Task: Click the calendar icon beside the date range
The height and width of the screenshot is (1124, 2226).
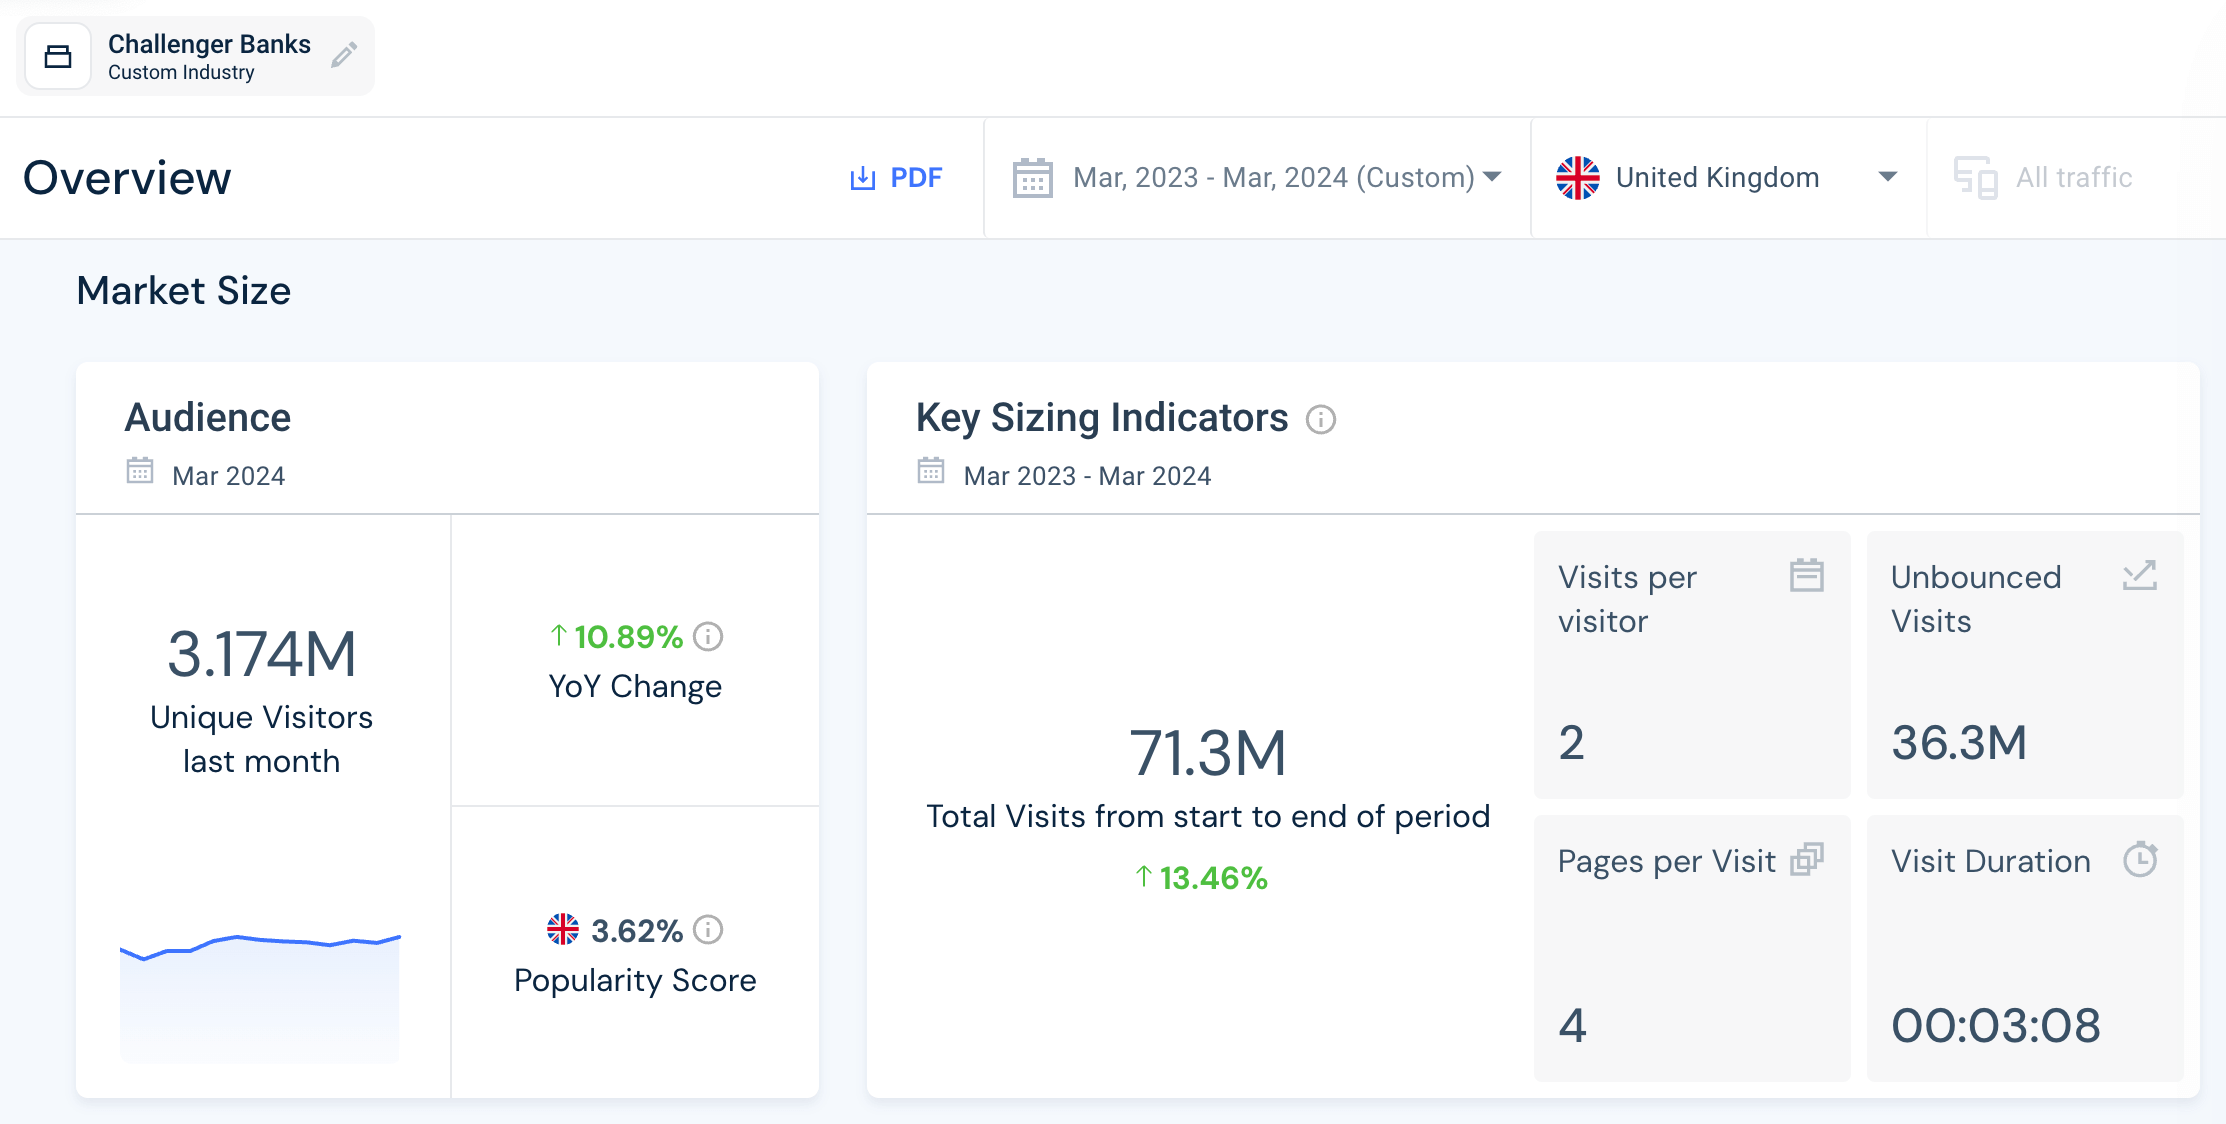Action: (1032, 177)
